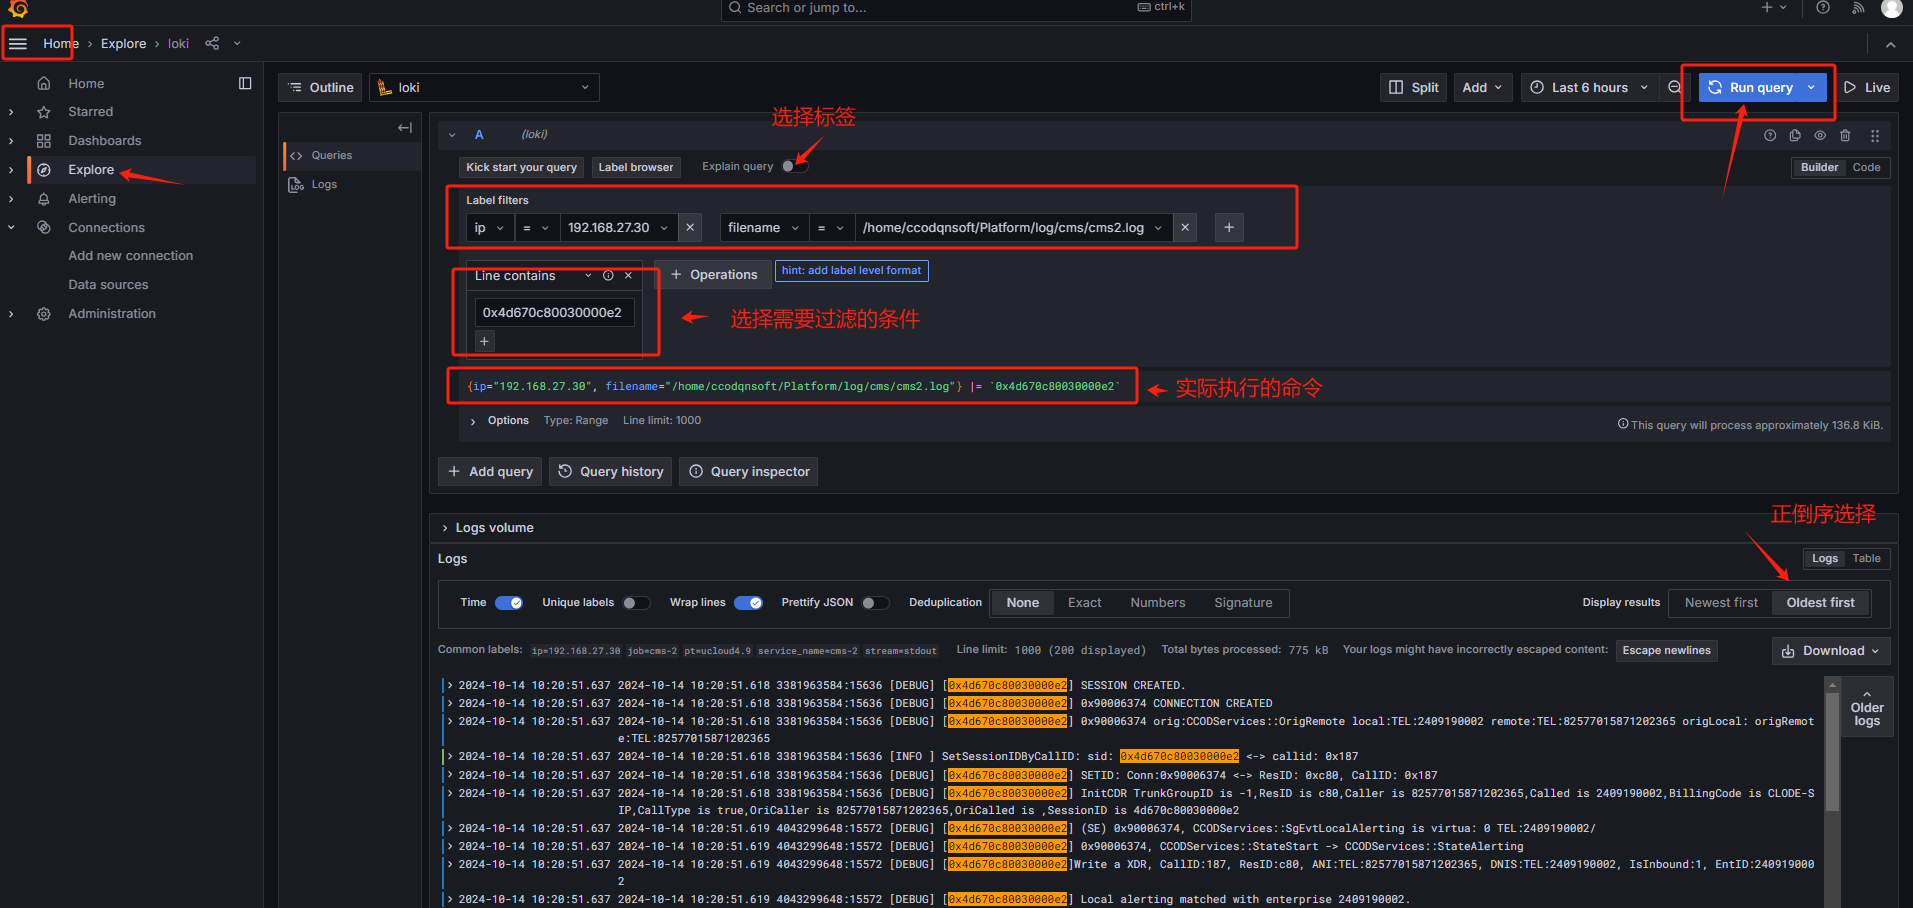Enable the Prettify JSON switch
The height and width of the screenshot is (908, 1913).
coord(875,603)
